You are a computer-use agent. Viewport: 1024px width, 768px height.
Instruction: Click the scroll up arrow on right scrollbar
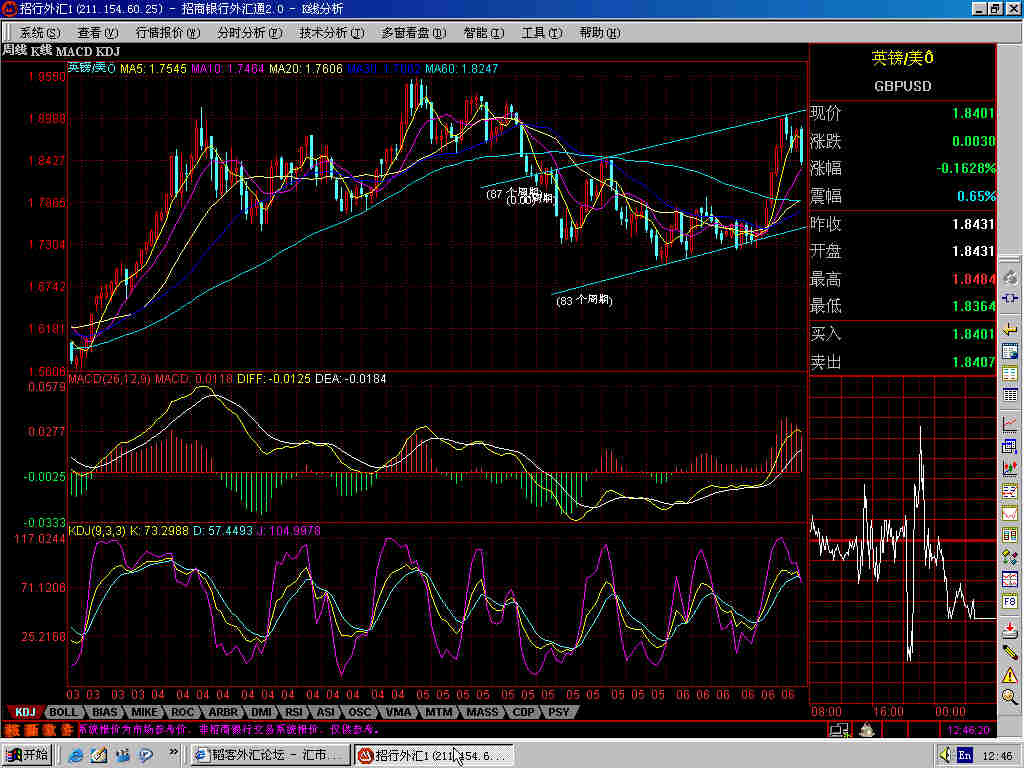tap(1010, 50)
